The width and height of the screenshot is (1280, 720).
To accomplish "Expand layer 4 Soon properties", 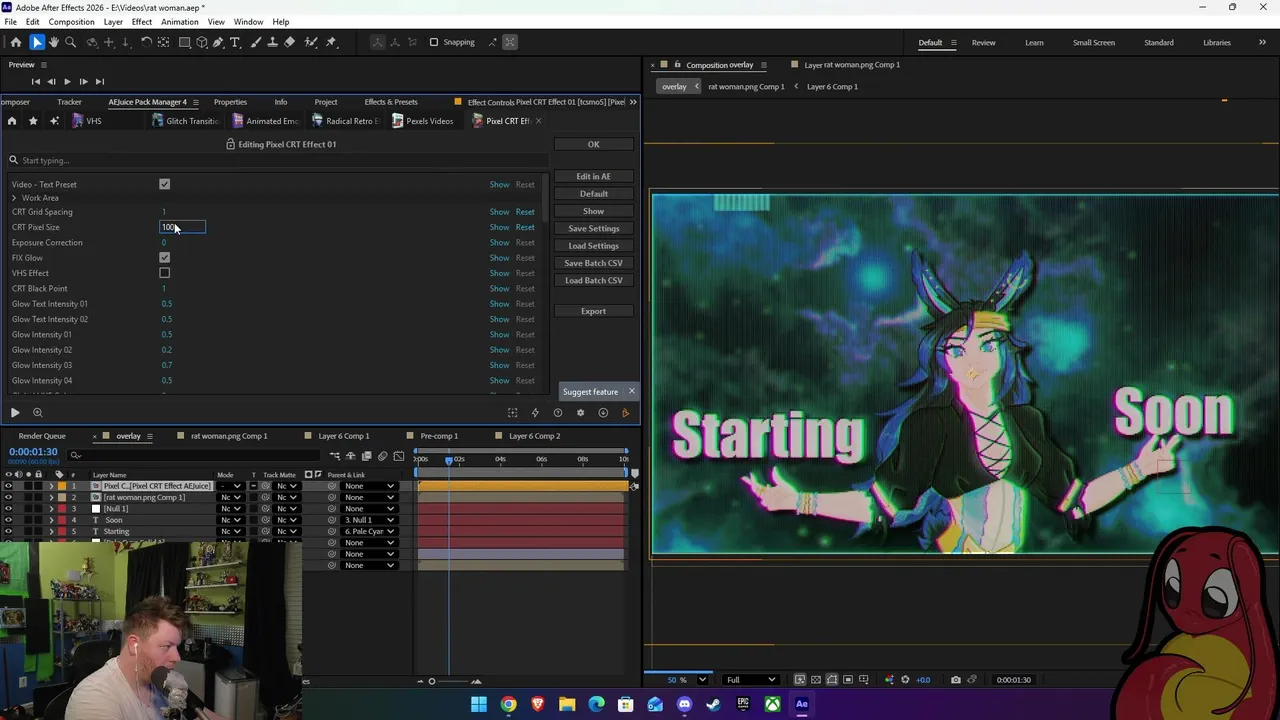I will click(x=51, y=520).
